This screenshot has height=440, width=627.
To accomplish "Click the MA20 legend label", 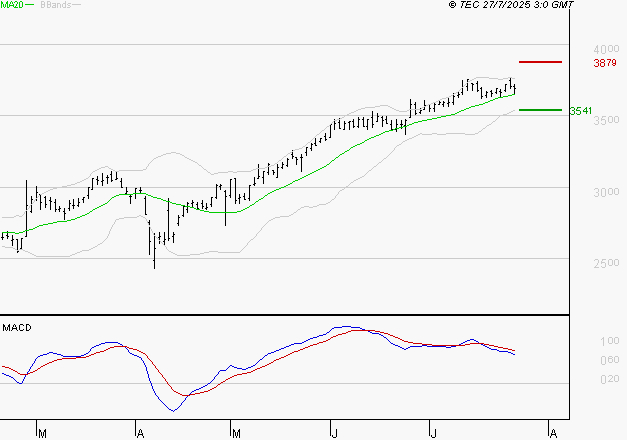I will coord(12,5).
